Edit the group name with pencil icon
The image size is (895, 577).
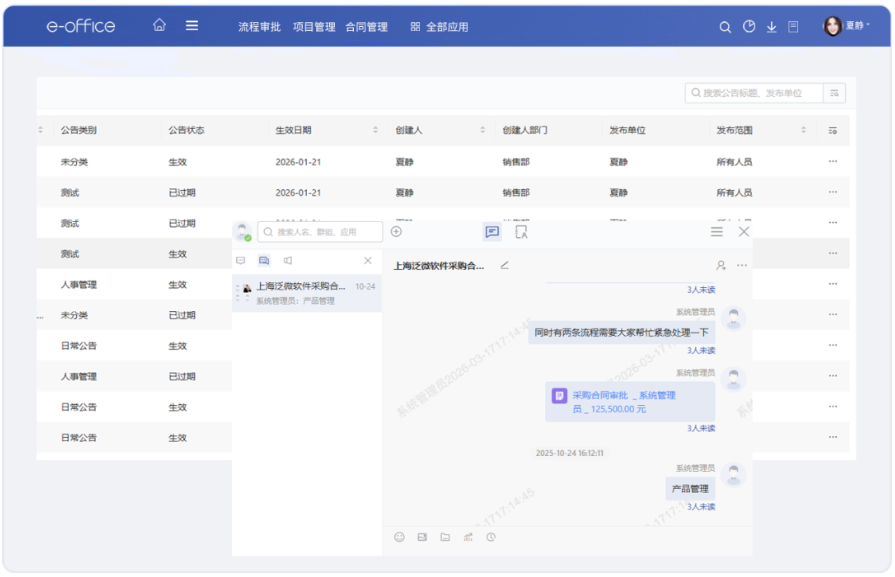[x=504, y=265]
